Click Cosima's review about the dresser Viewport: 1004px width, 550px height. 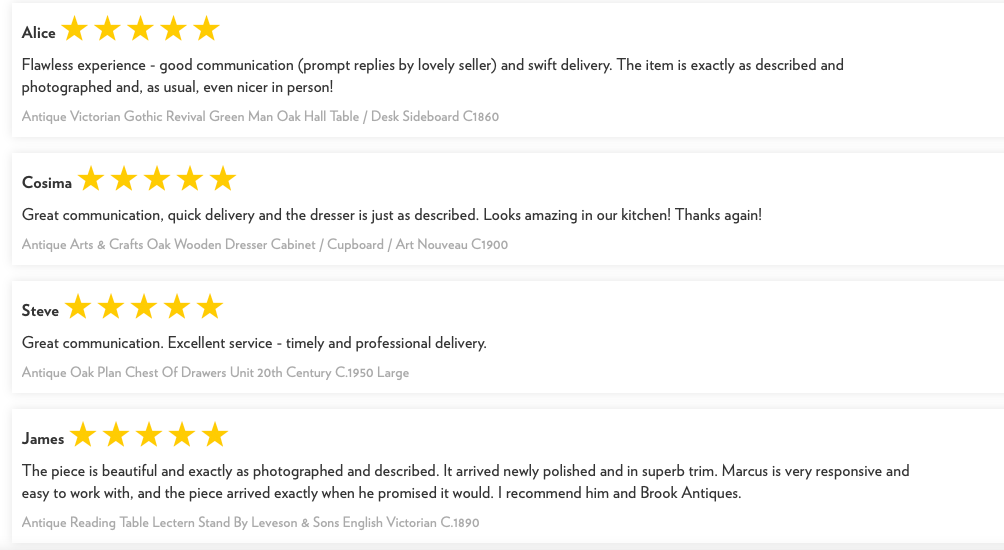pyautogui.click(x=392, y=214)
